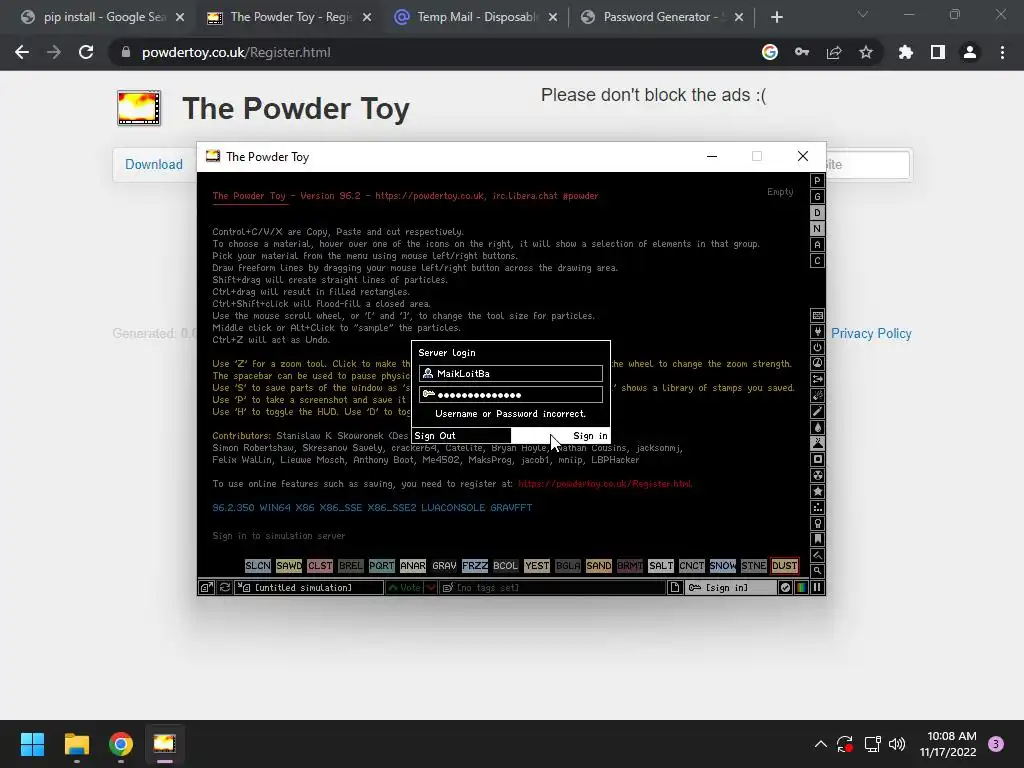Open the Decoration tools icon
The image size is (1024, 768).
(817, 555)
